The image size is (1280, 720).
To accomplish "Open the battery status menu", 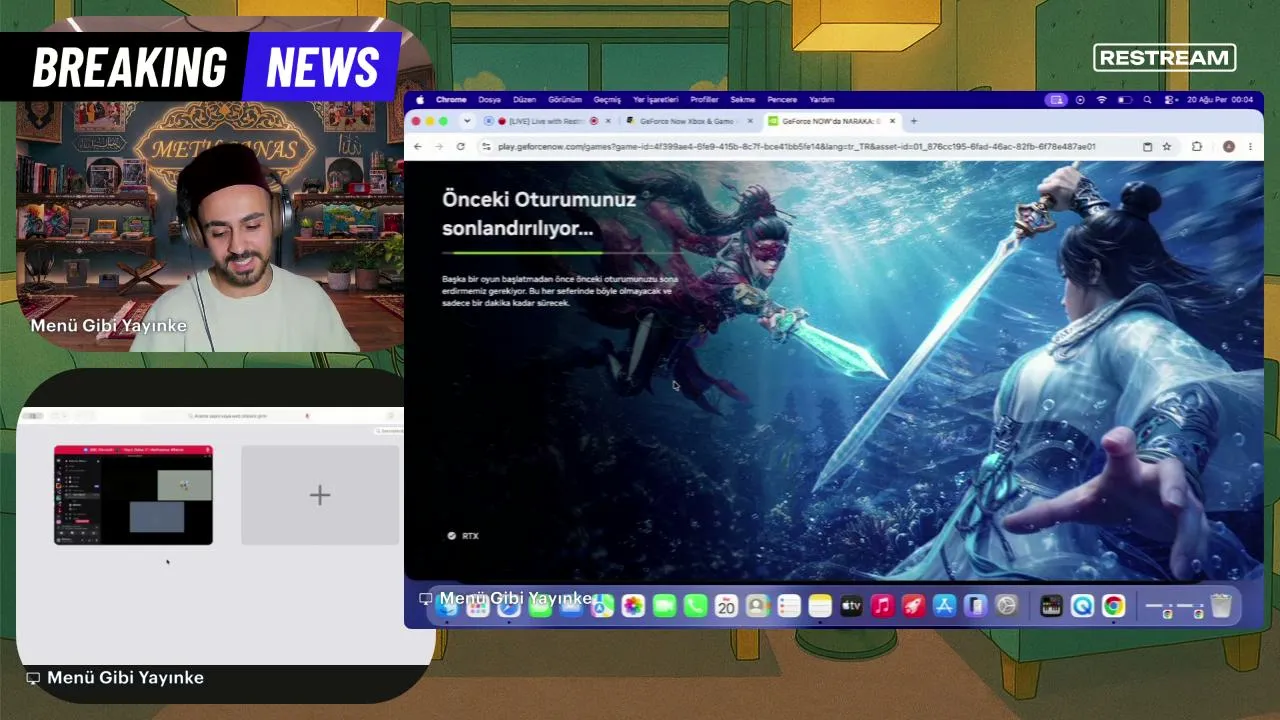I will point(1125,100).
